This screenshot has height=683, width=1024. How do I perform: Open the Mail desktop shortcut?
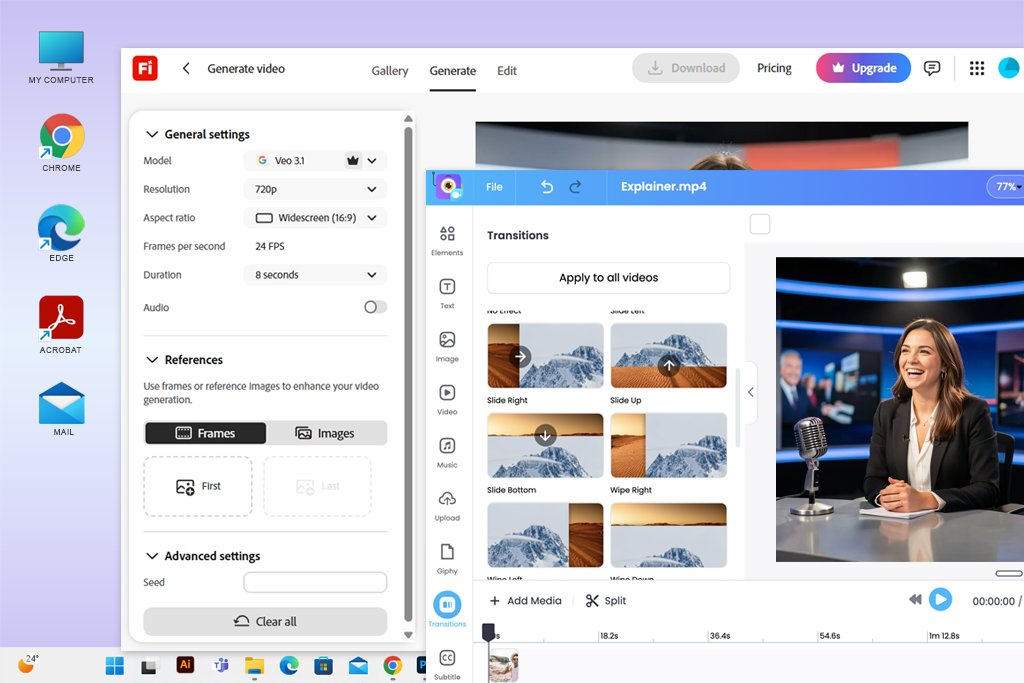coord(61,409)
